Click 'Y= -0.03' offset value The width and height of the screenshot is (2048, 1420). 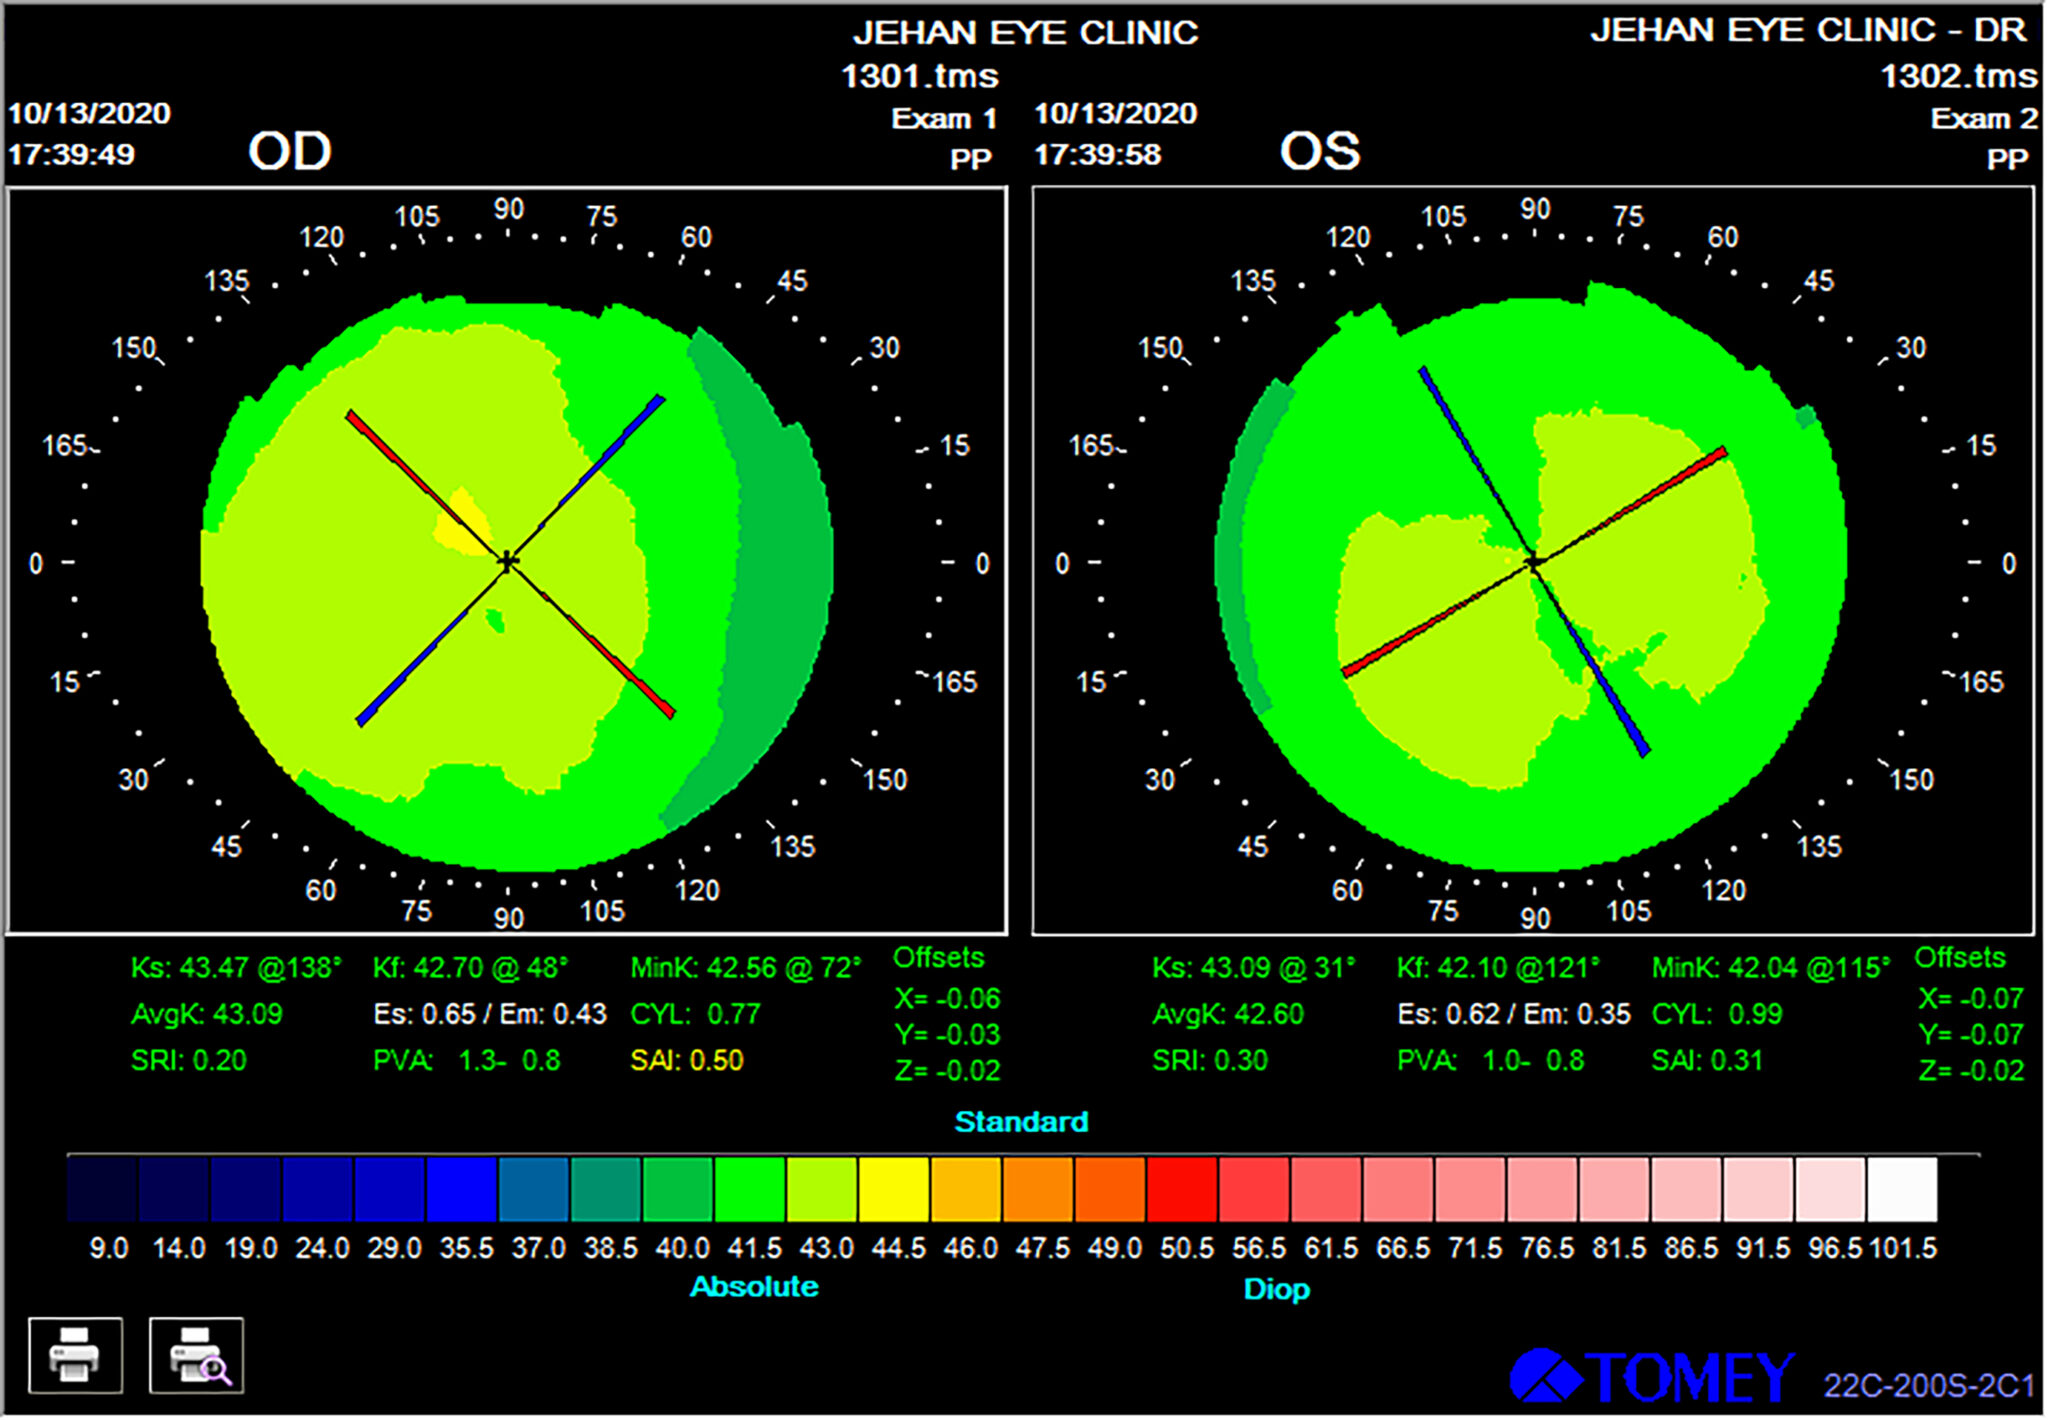tap(947, 1034)
